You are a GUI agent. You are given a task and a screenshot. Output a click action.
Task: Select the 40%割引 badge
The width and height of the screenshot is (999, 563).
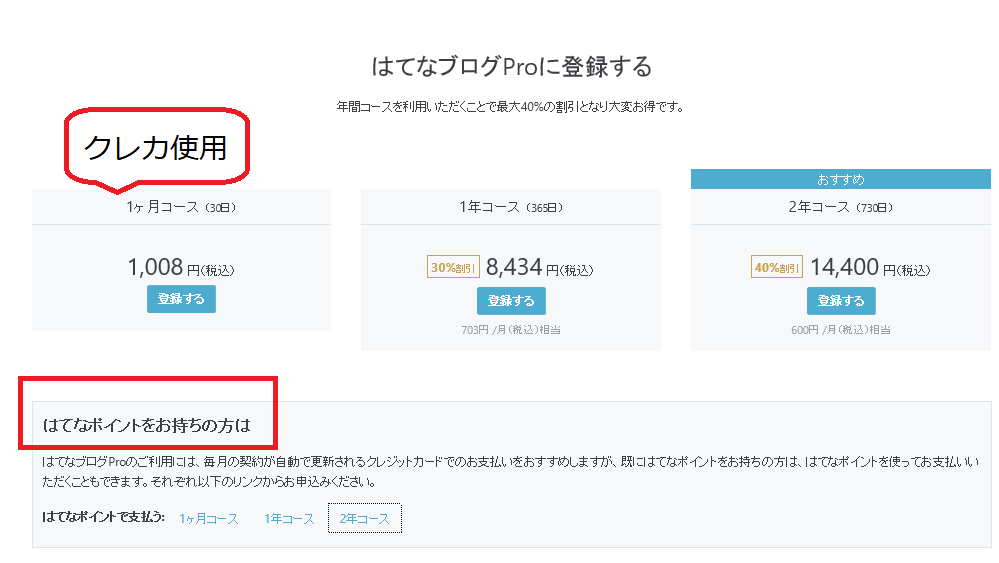click(x=777, y=267)
